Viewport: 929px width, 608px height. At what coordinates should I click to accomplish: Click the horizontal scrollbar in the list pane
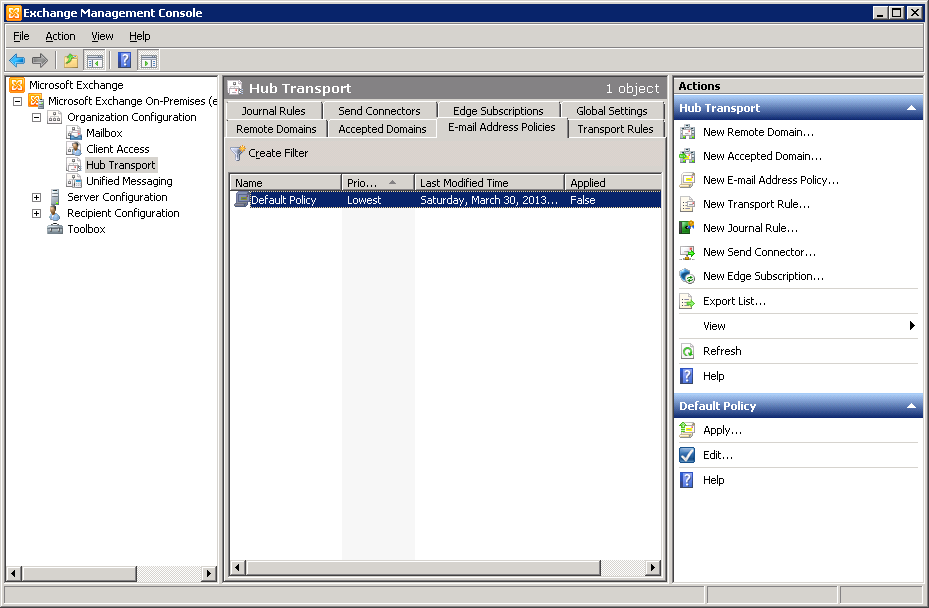(424, 568)
